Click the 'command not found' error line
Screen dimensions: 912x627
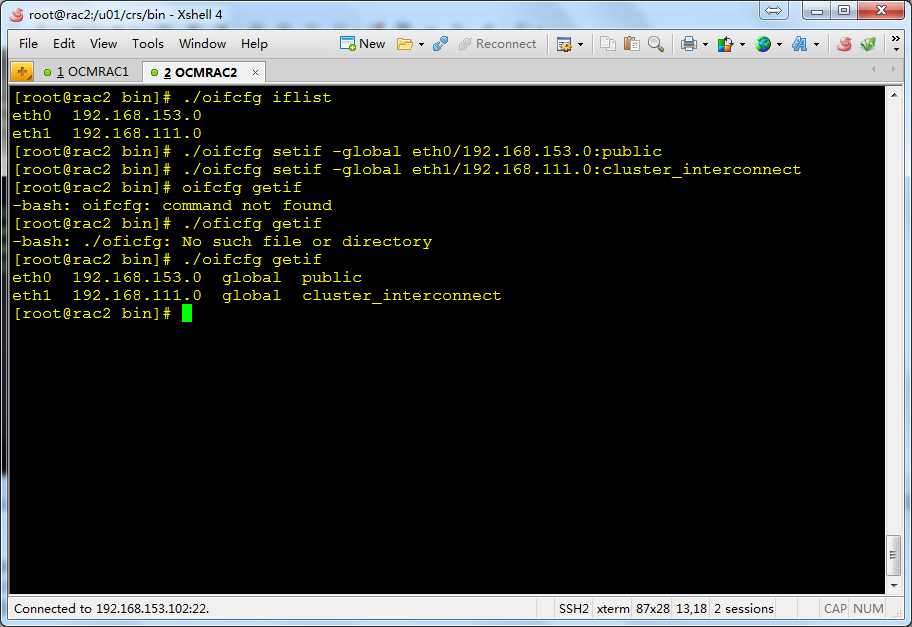point(173,205)
